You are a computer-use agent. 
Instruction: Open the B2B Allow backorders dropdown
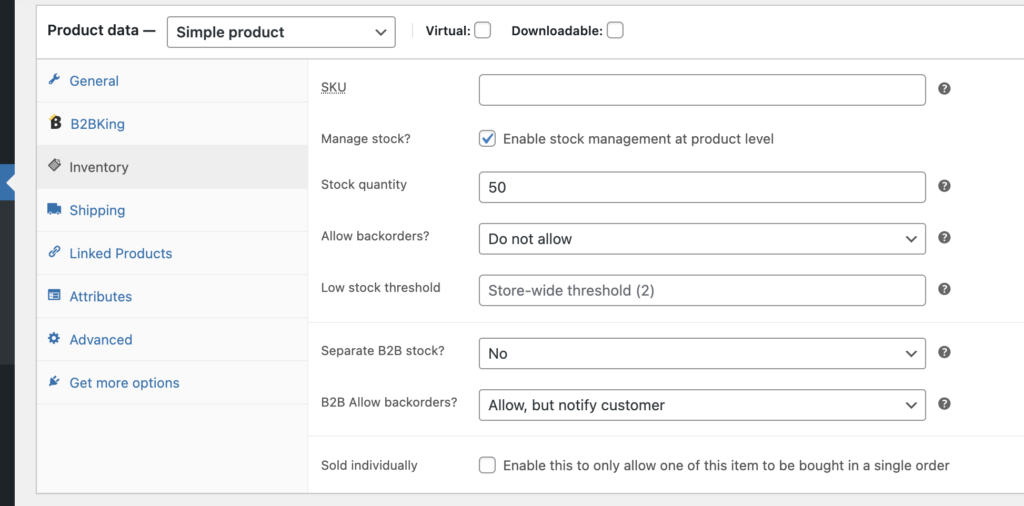pyautogui.click(x=702, y=405)
